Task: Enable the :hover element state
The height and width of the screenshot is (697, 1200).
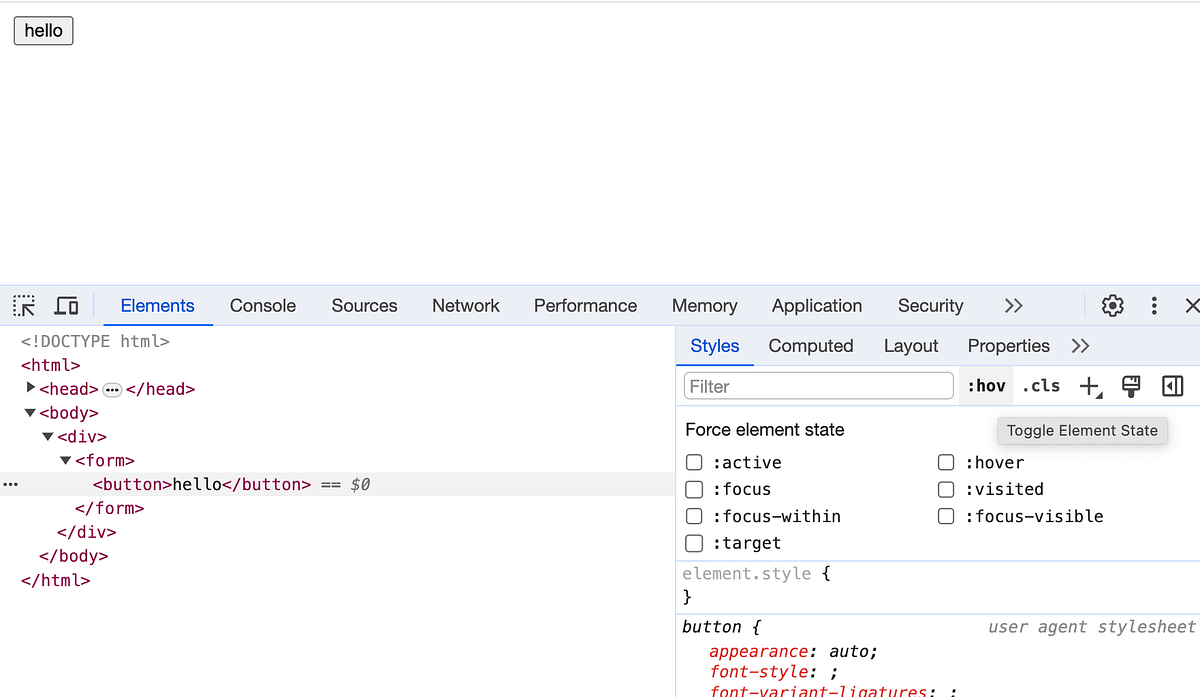Action: [x=946, y=462]
